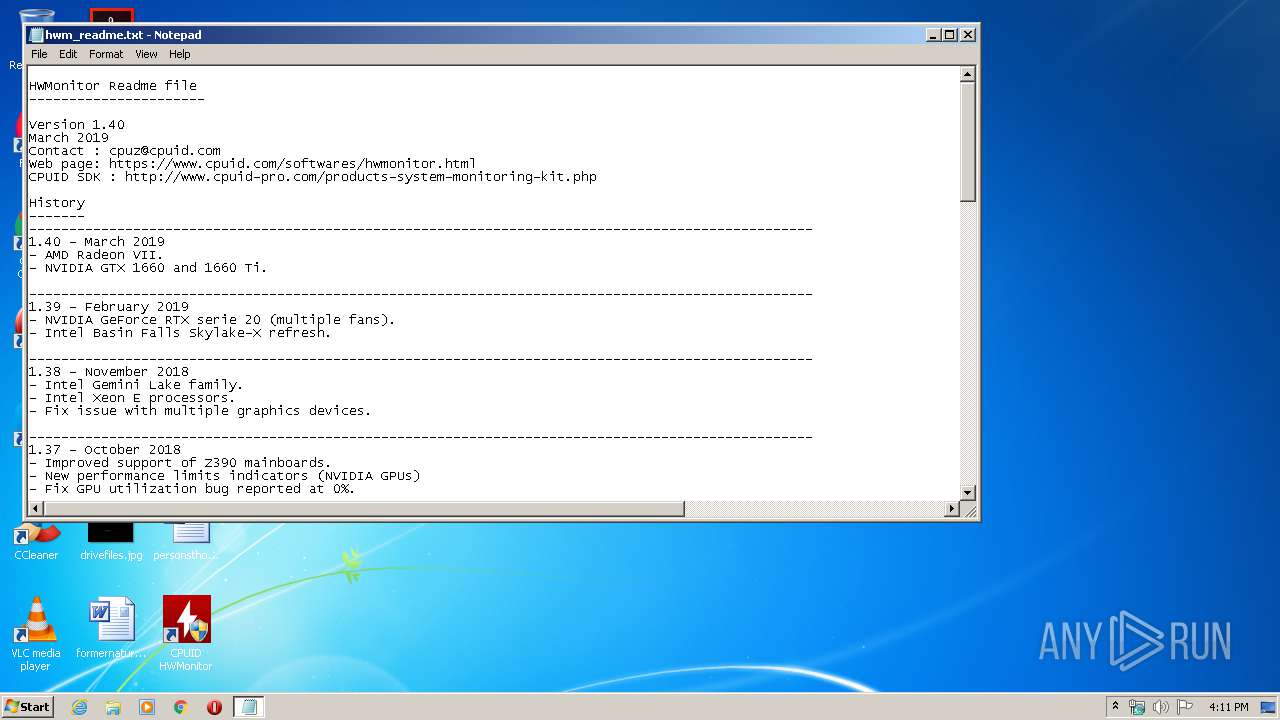Click the '1.37 - October 2018' entry

[x=105, y=450]
